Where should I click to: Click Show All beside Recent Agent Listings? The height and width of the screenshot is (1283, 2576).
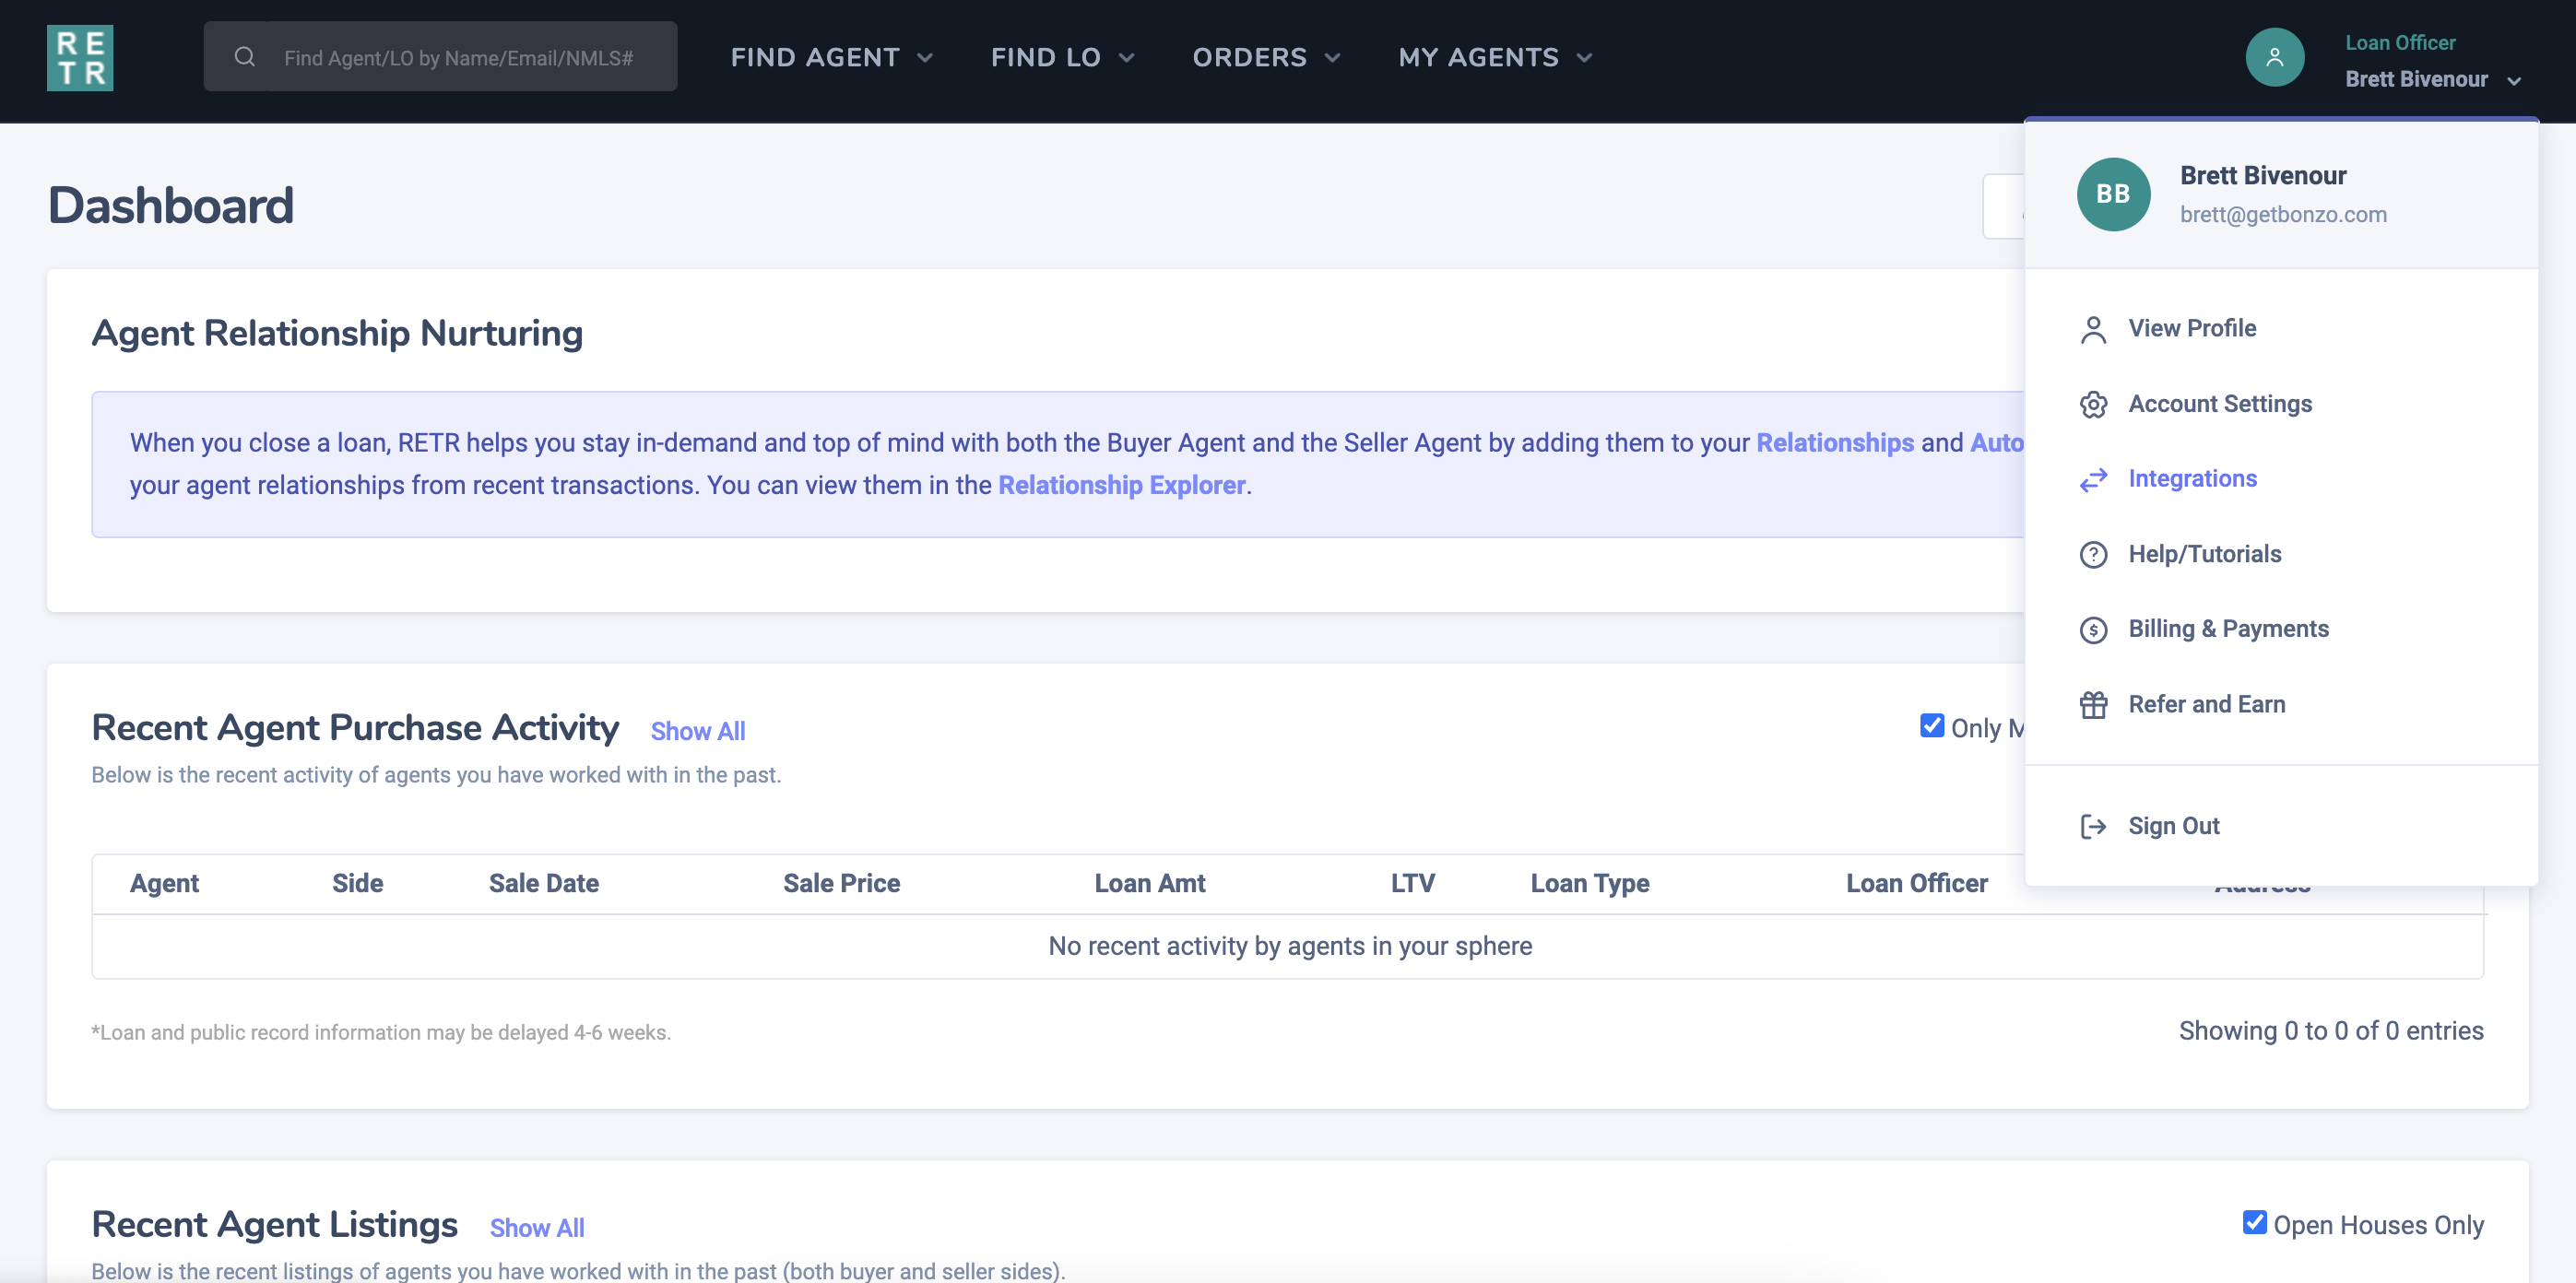click(536, 1227)
